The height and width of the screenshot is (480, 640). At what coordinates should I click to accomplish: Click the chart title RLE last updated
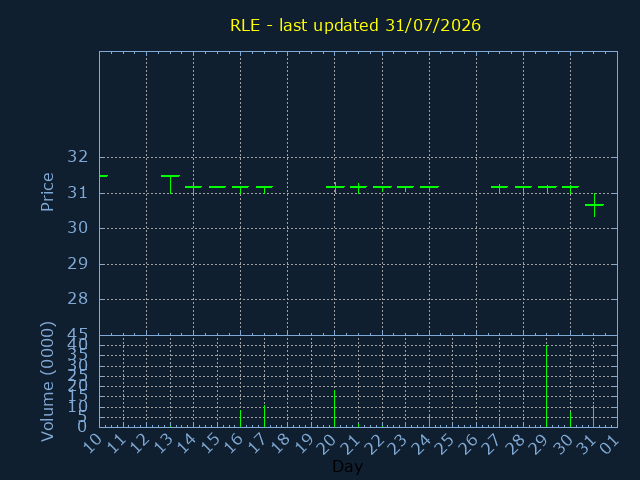click(x=355, y=25)
